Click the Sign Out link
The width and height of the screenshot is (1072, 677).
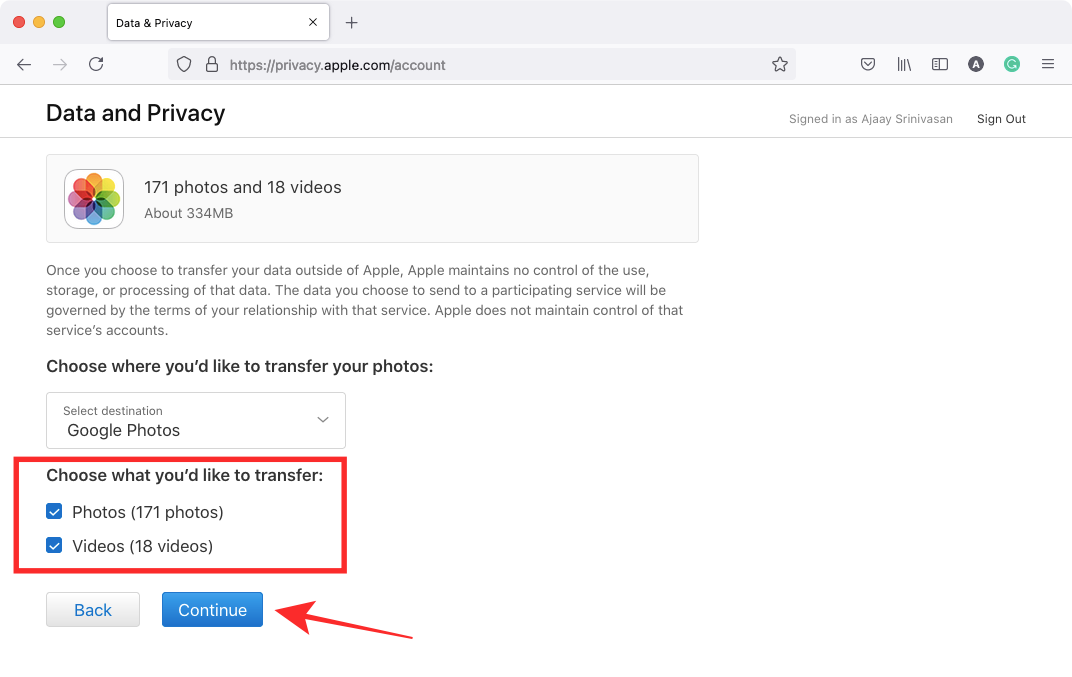coord(1001,119)
